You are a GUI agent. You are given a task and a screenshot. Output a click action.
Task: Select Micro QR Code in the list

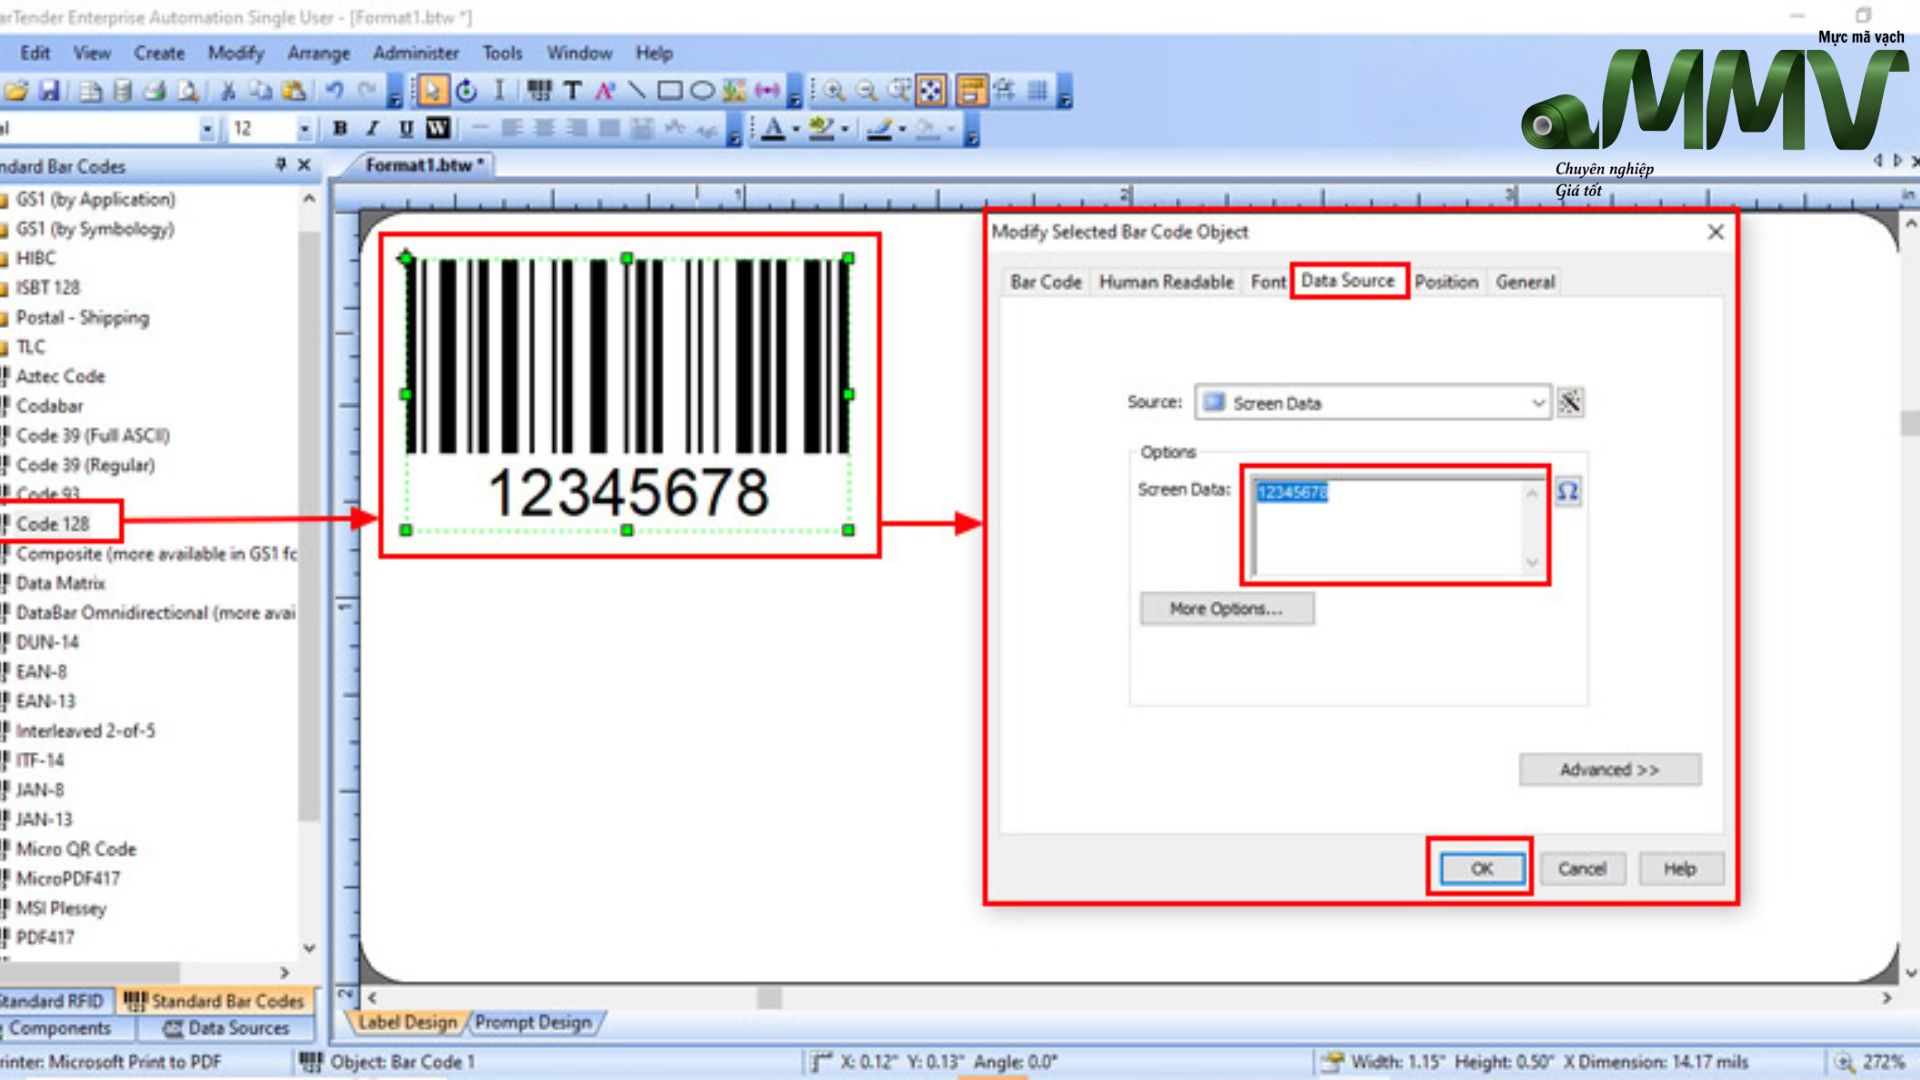pyautogui.click(x=76, y=849)
